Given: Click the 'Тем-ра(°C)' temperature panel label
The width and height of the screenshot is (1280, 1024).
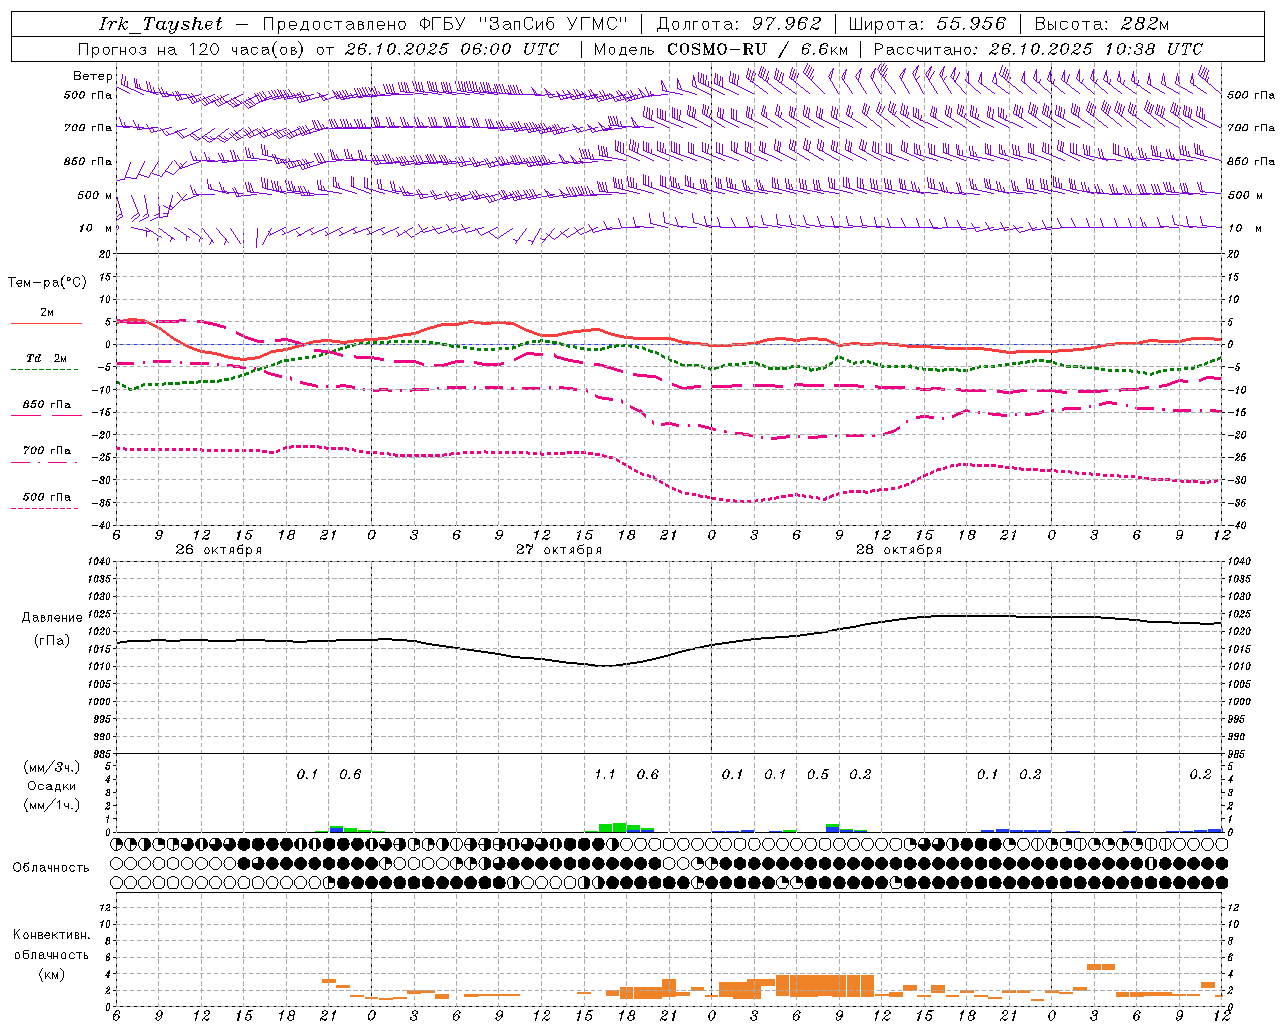Looking at the screenshot, I should [x=47, y=283].
